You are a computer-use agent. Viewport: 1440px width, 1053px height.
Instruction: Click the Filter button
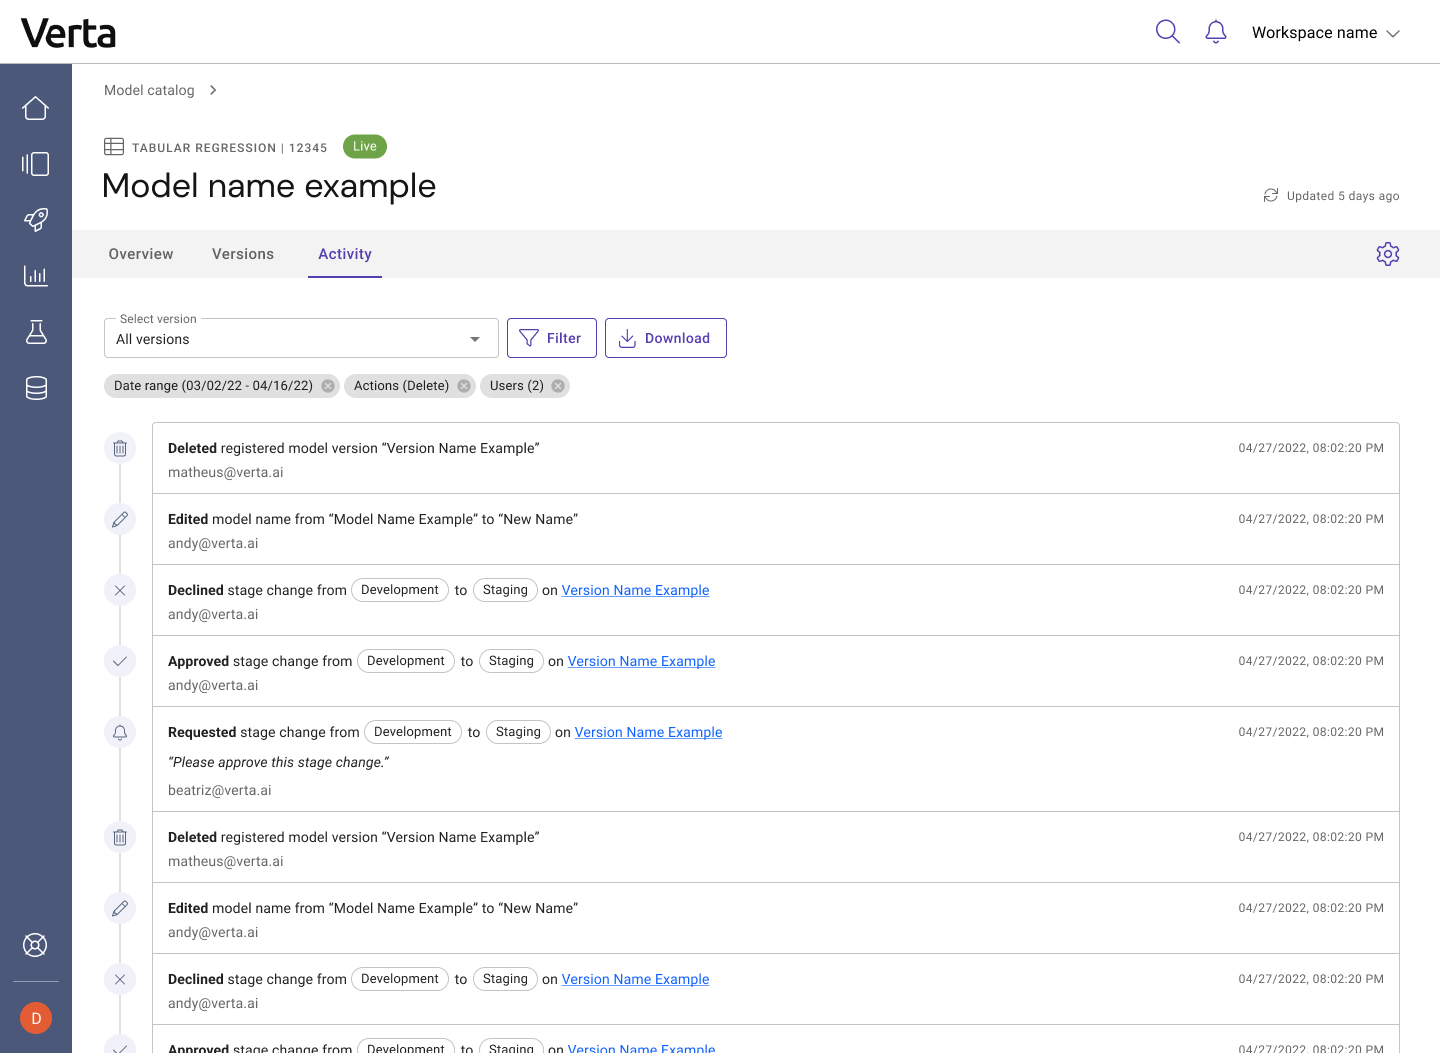(552, 338)
